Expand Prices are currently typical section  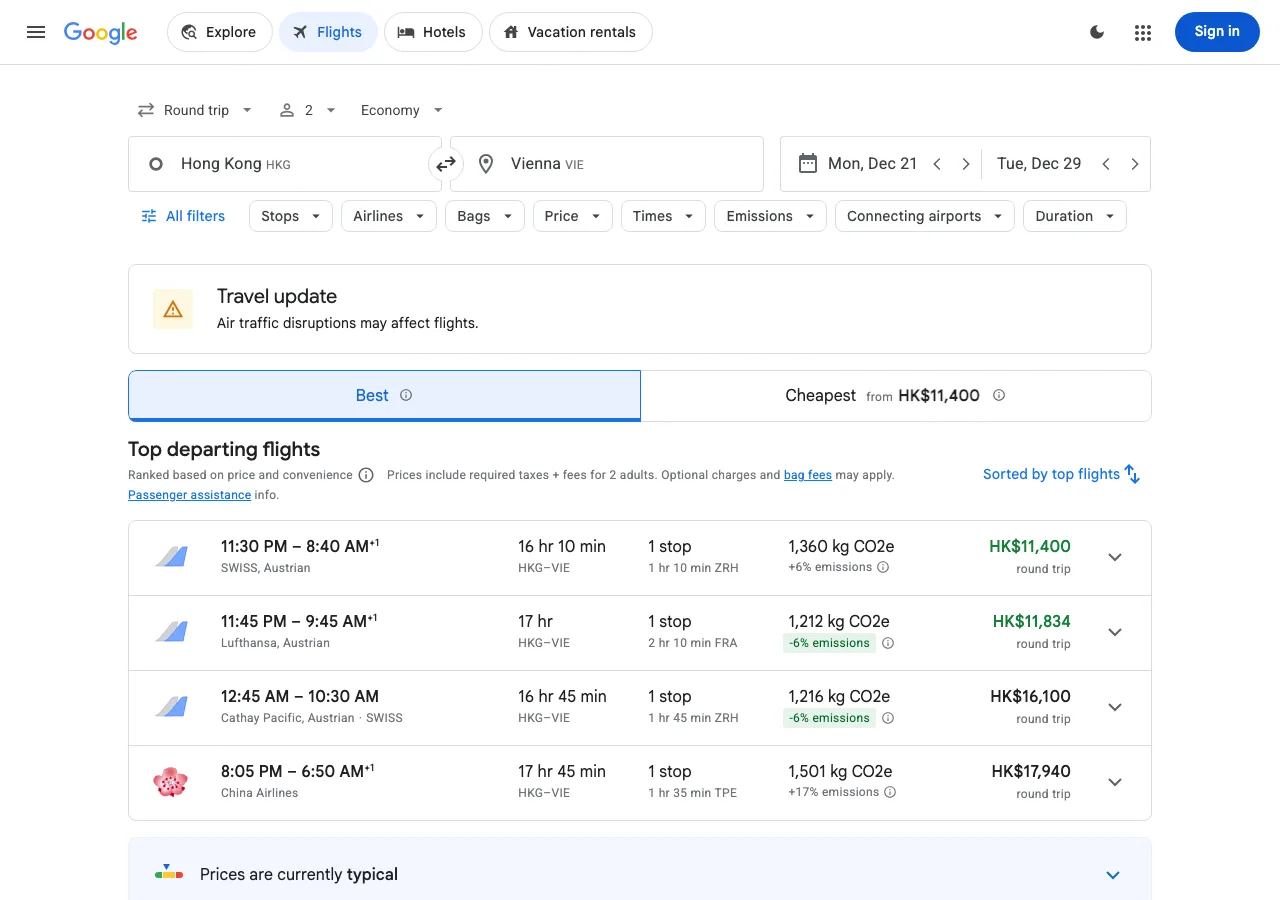[x=1113, y=875]
